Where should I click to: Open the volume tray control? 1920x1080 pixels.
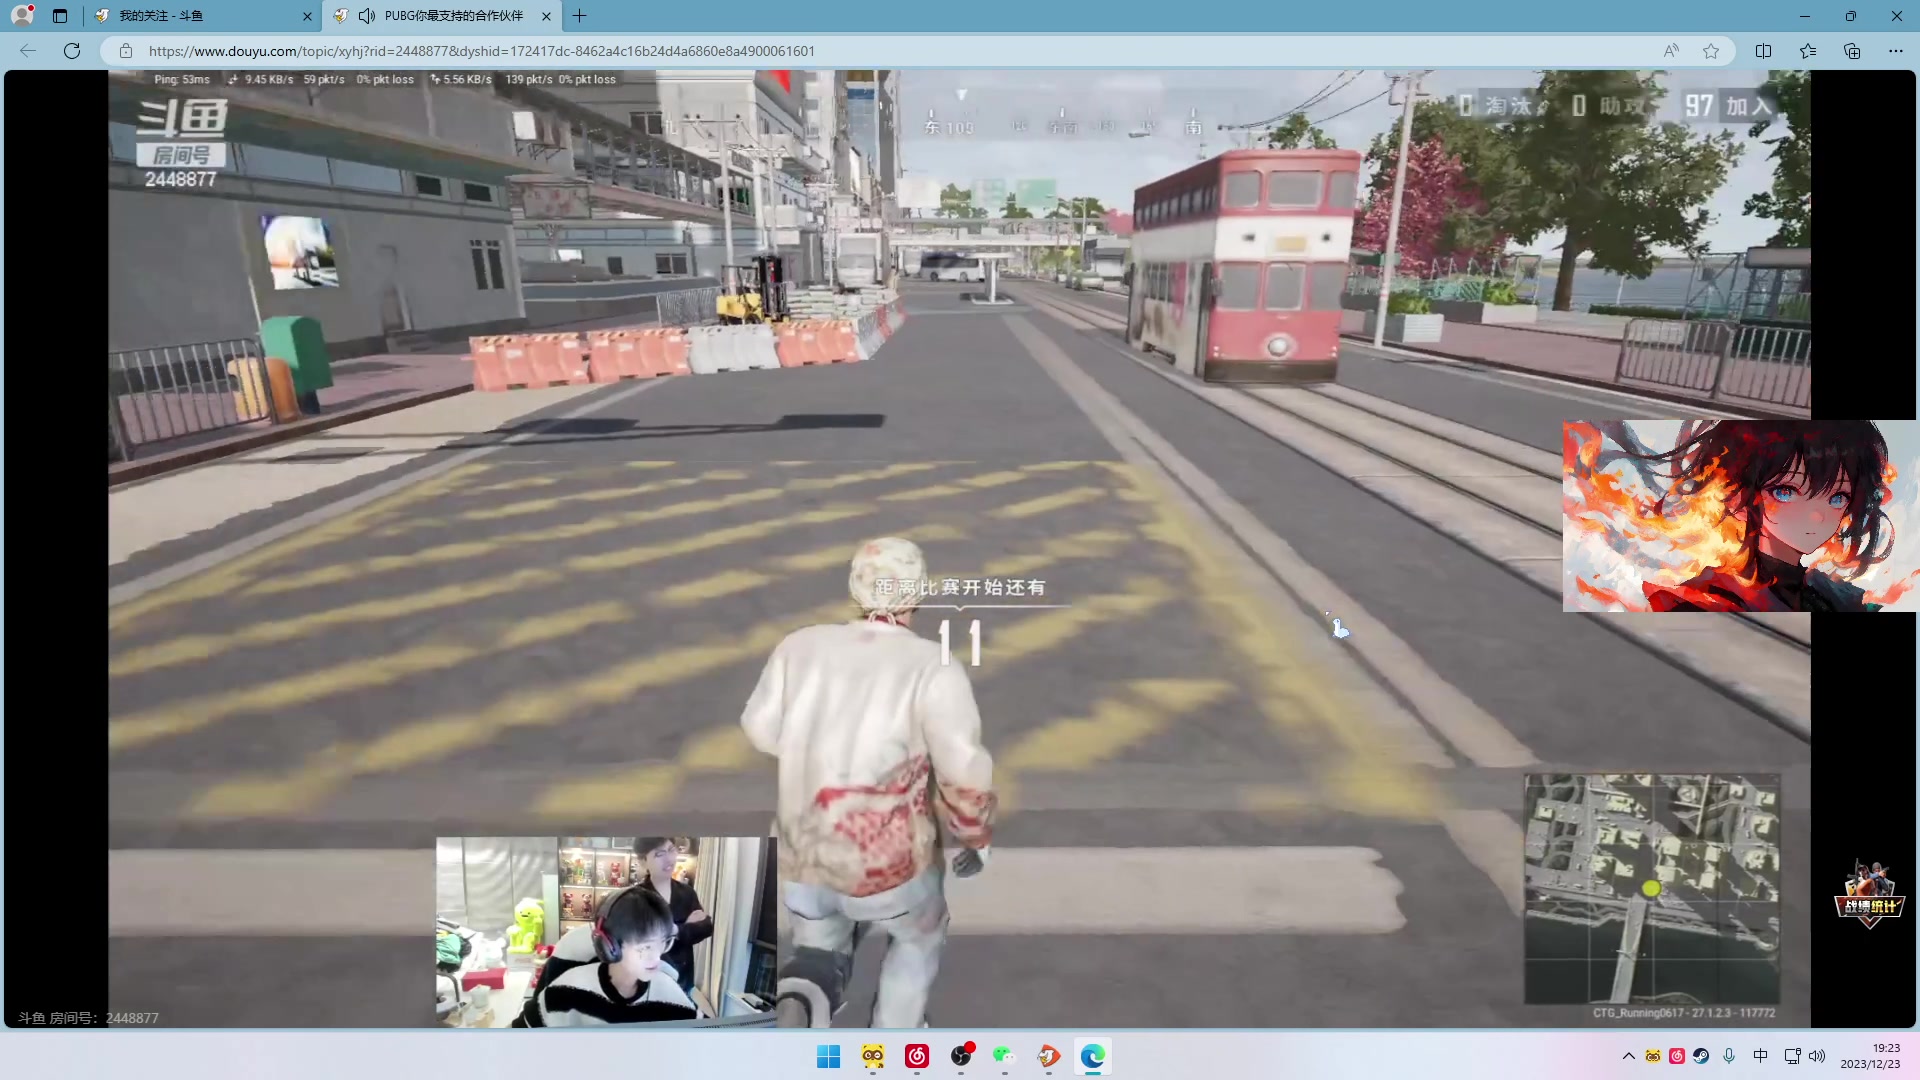coord(1817,1056)
